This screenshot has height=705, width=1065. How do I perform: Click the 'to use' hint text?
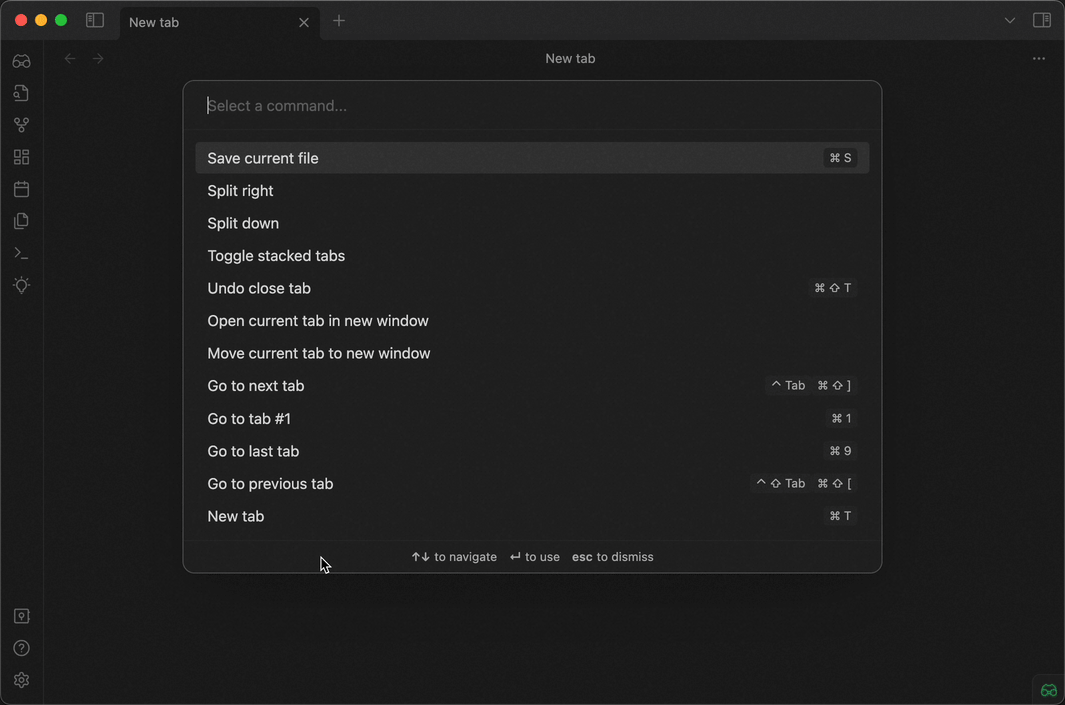tap(542, 557)
